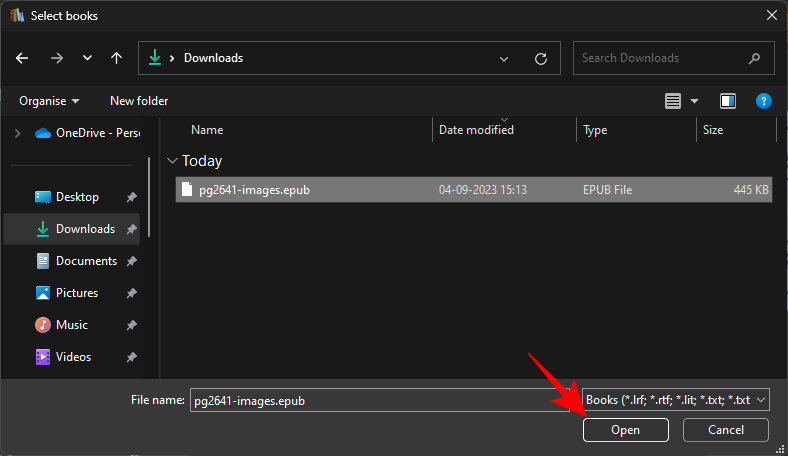Click the Forward navigation arrow
Screen dimensions: 788x456
coord(56,58)
